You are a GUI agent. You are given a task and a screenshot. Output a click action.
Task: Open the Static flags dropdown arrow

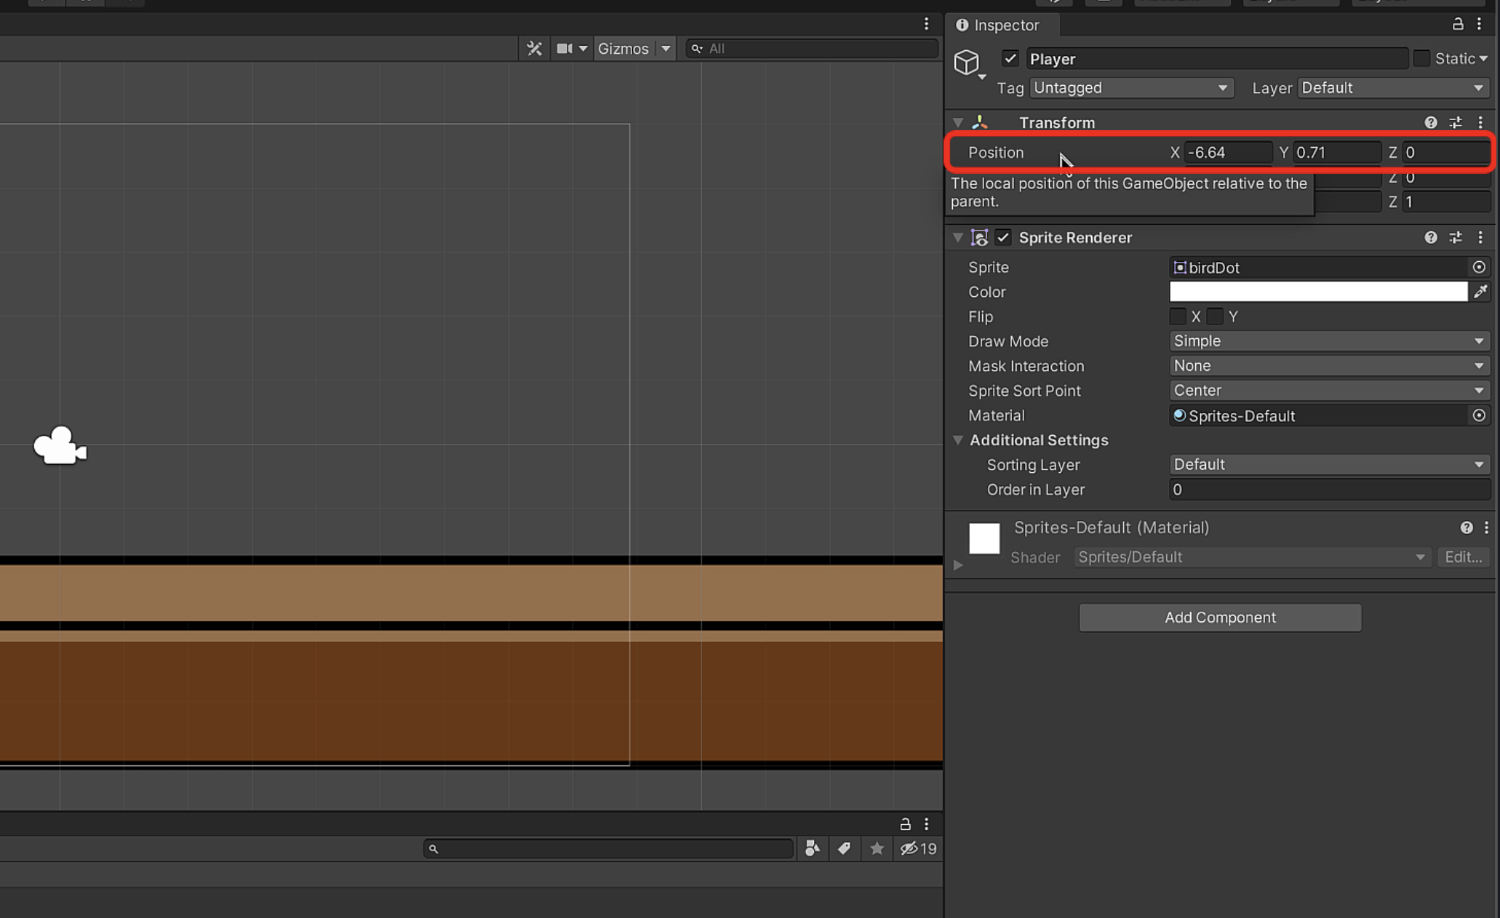click(x=1483, y=59)
